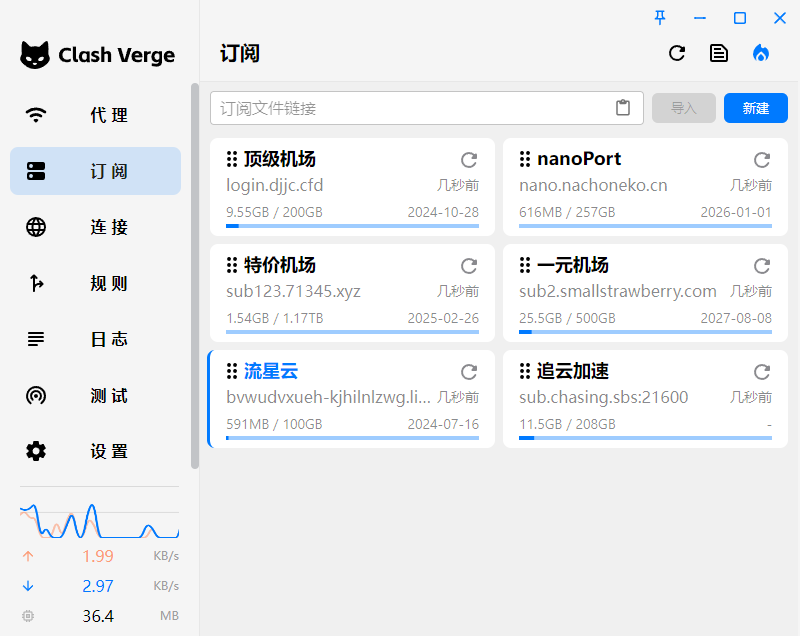Click the 2.97 download speed value
This screenshot has width=800, height=636.
pos(98,586)
